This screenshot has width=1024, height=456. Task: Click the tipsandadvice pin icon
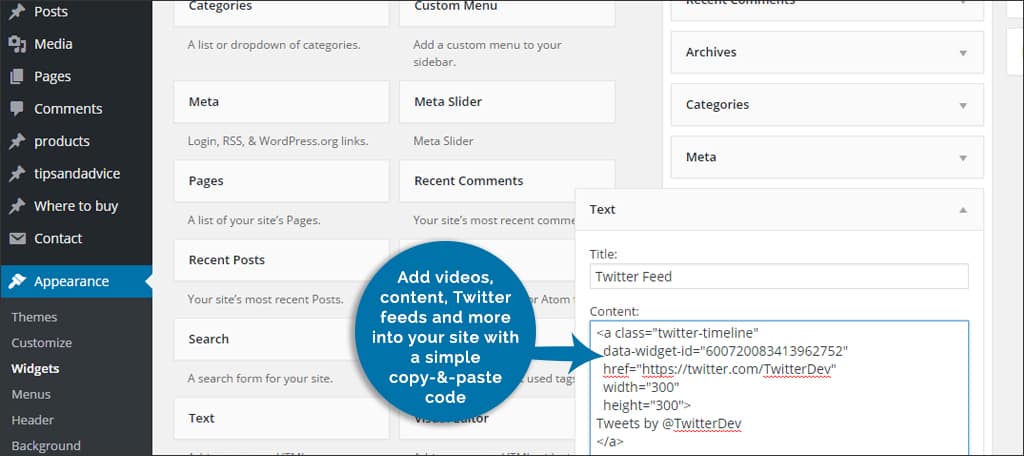(x=17, y=174)
